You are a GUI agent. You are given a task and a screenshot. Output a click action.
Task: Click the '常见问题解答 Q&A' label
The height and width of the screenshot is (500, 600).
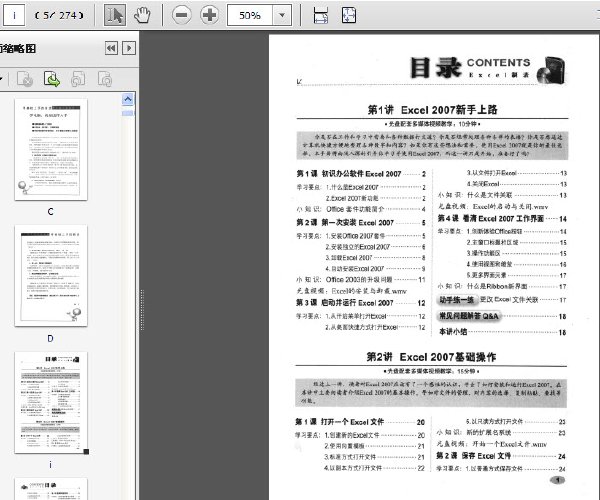point(469,316)
